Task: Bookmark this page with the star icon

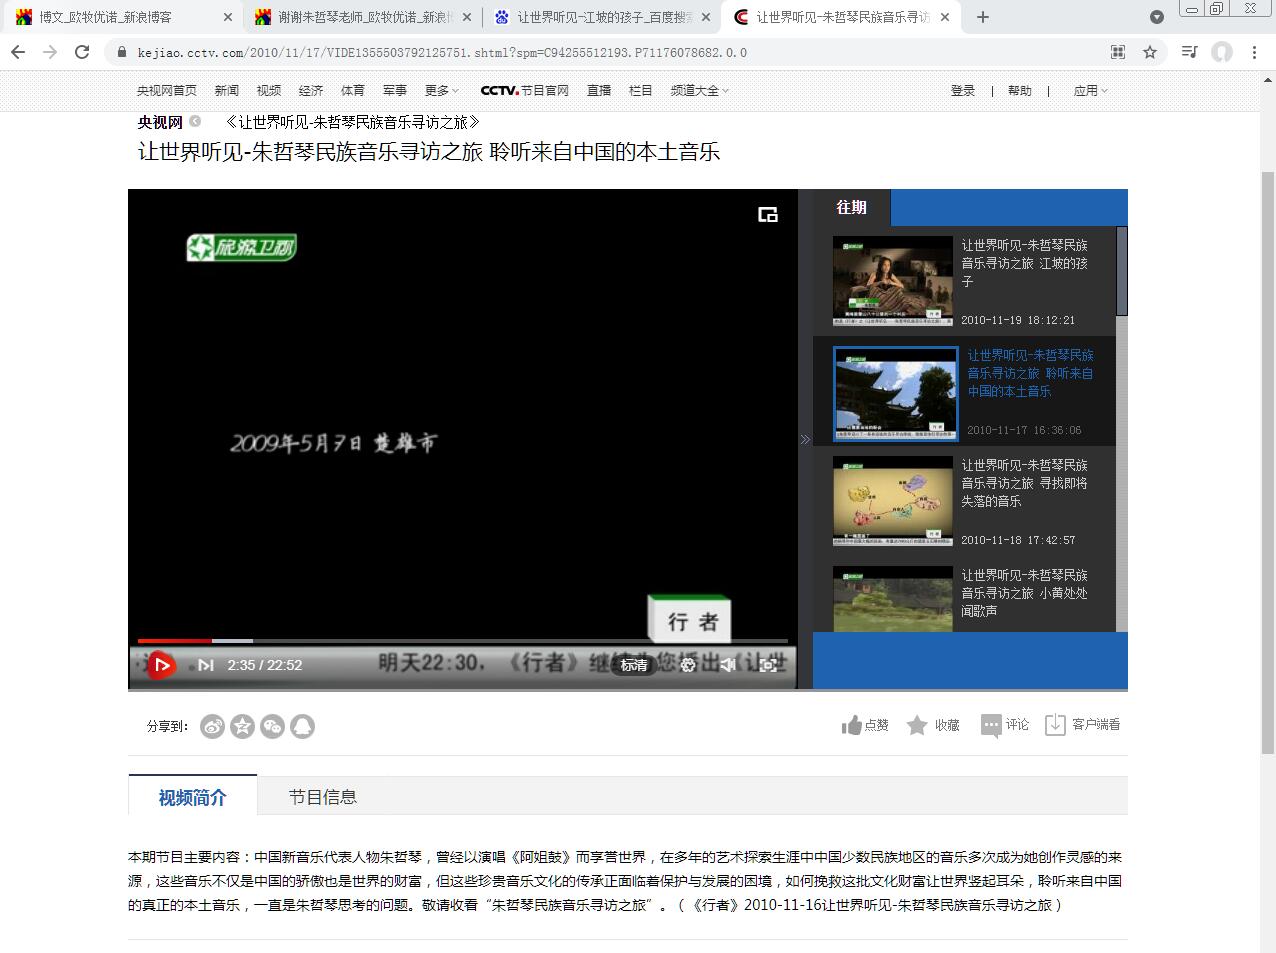Action: 1150,52
